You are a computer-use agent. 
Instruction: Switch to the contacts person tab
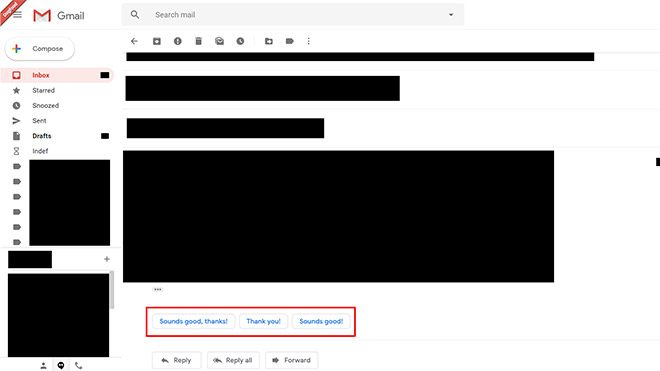coord(43,366)
